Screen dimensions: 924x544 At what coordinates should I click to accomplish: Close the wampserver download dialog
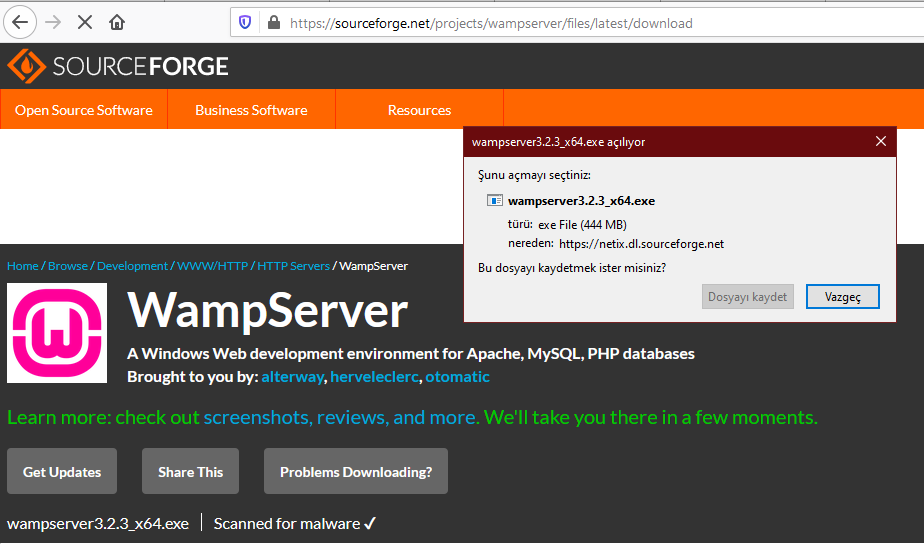880,141
